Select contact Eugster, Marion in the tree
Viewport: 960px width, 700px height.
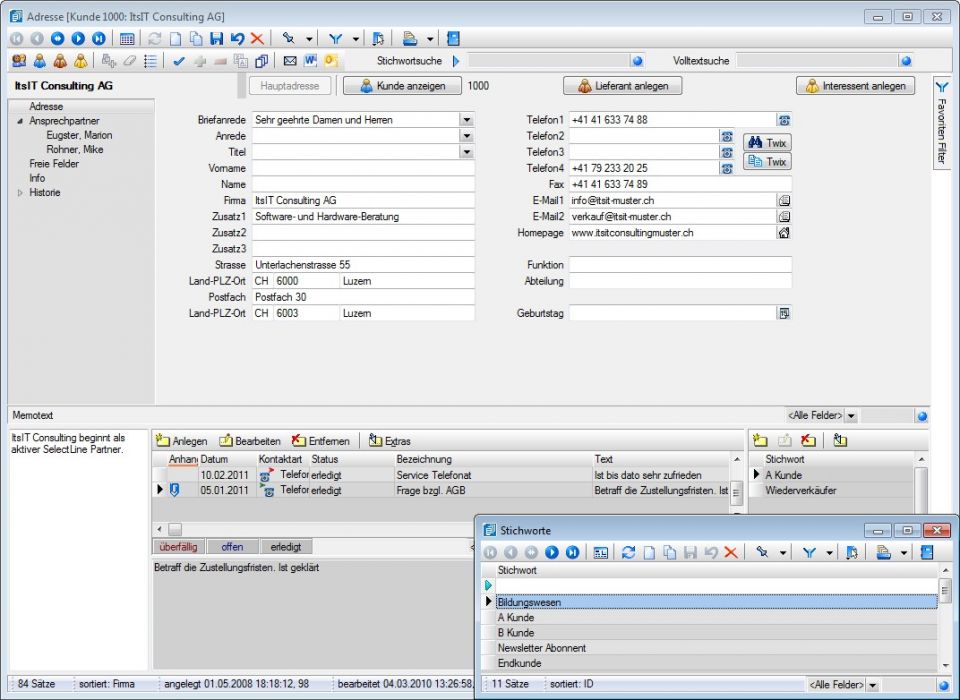point(79,135)
